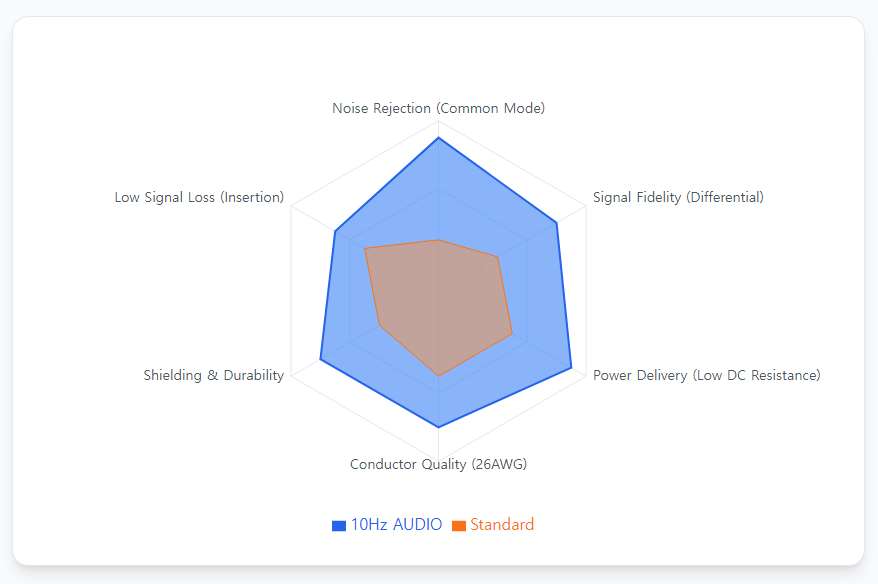Click Standard's Noise Rejection data point
The image size is (878, 584).
(438, 240)
